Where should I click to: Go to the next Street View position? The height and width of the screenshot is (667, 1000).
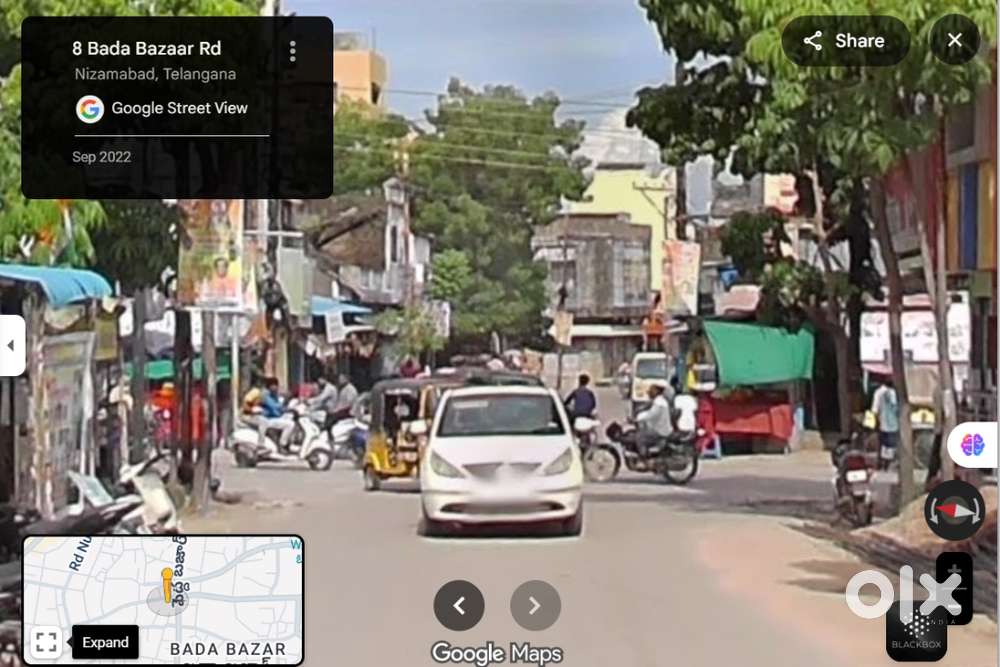coord(535,605)
